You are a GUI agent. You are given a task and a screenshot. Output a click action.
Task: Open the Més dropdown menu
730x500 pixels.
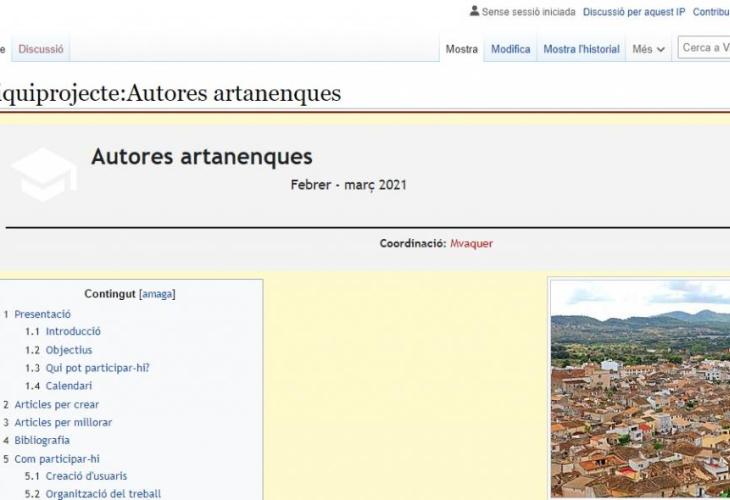click(648, 49)
